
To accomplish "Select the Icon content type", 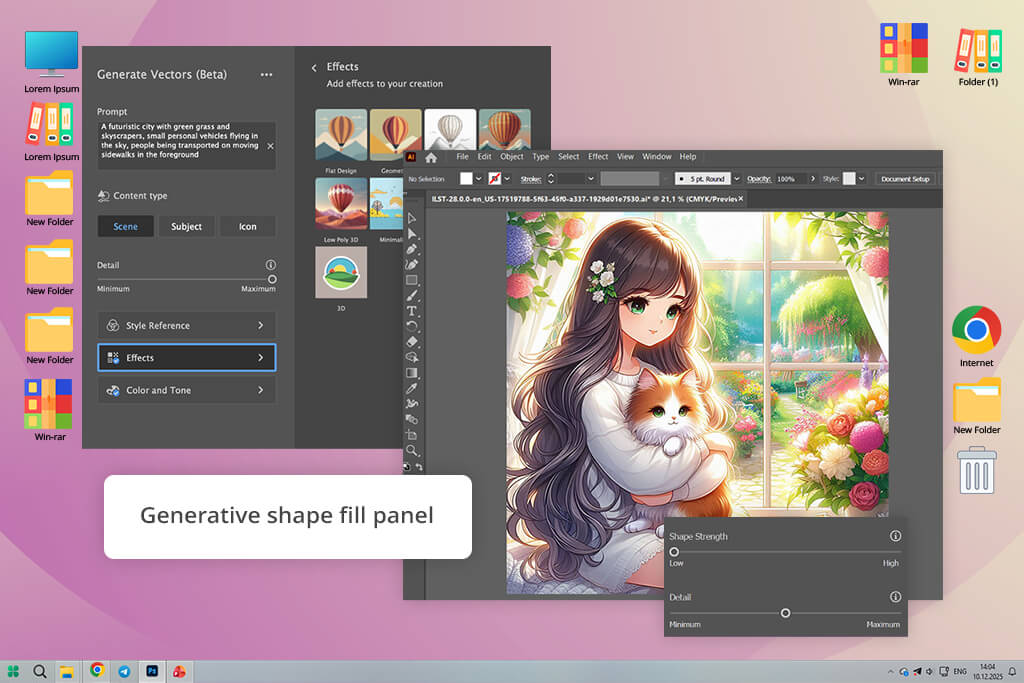I will (248, 227).
